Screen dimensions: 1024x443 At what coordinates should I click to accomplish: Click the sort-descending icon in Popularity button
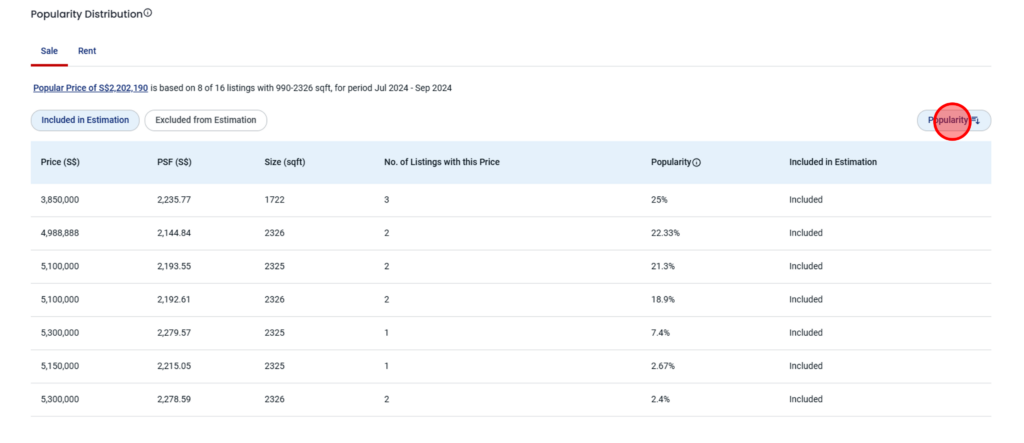tap(976, 120)
